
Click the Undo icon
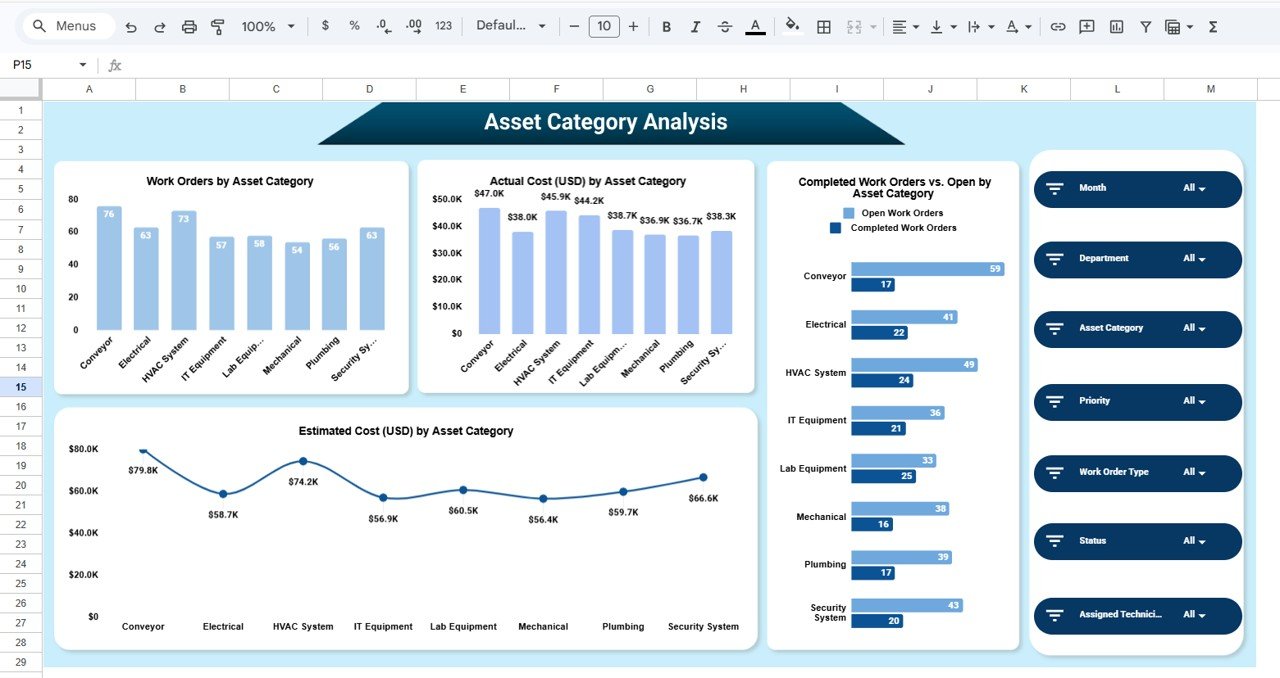(x=130, y=26)
